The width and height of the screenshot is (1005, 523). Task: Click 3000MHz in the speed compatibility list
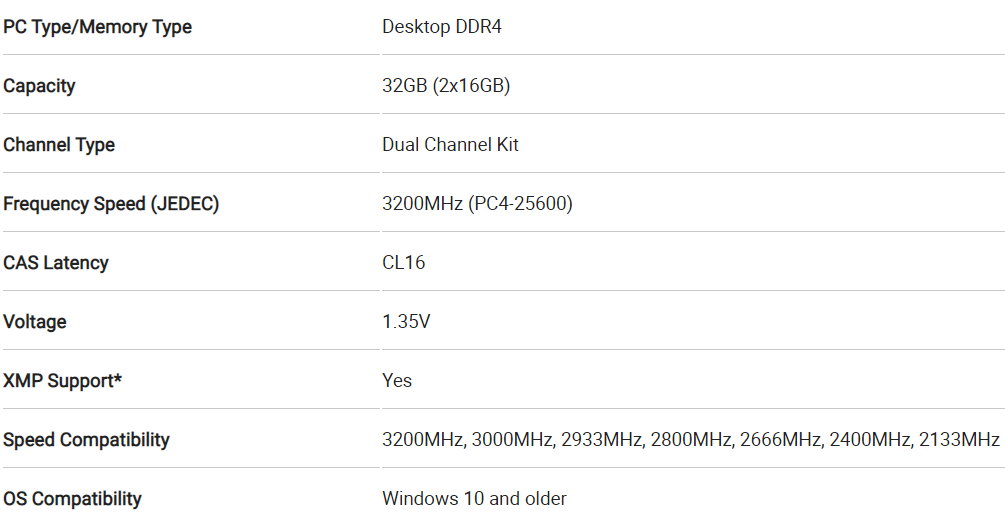pos(512,440)
